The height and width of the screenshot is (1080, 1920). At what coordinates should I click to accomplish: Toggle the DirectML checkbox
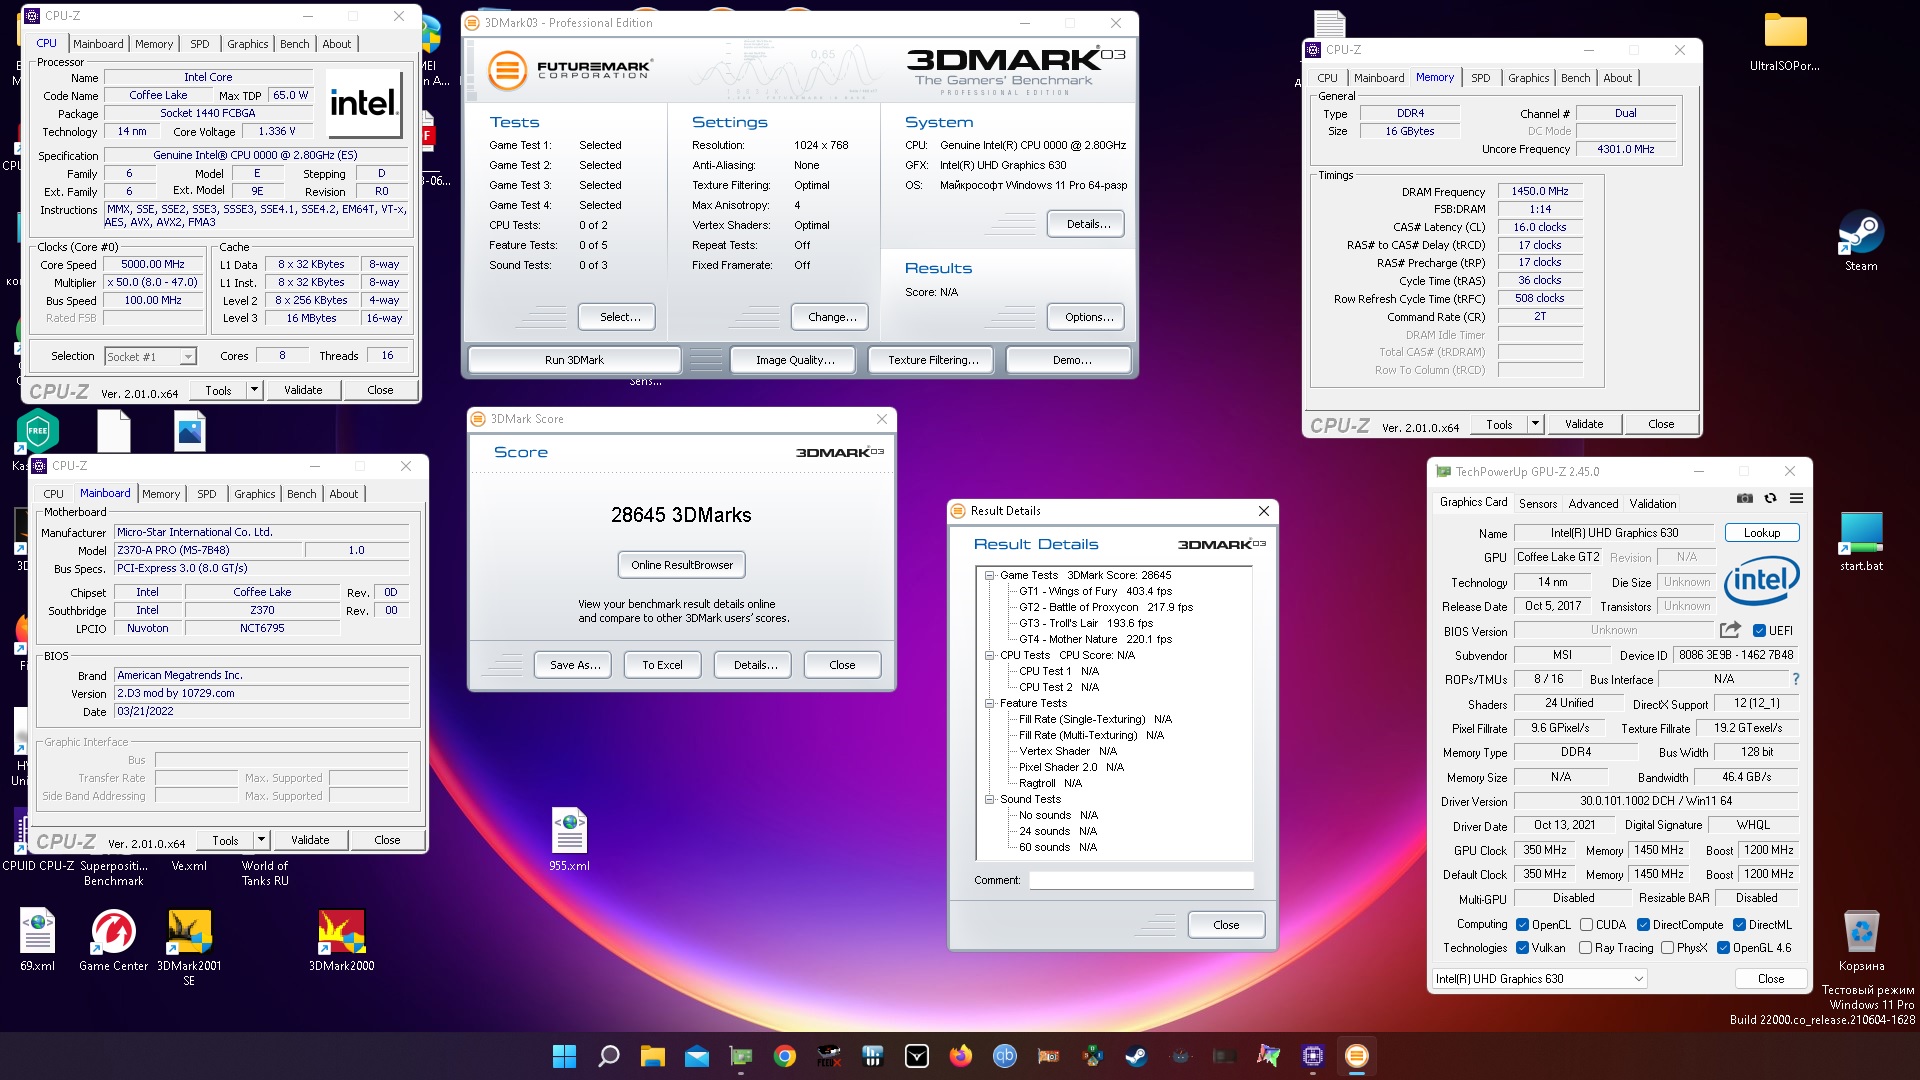[1739, 925]
